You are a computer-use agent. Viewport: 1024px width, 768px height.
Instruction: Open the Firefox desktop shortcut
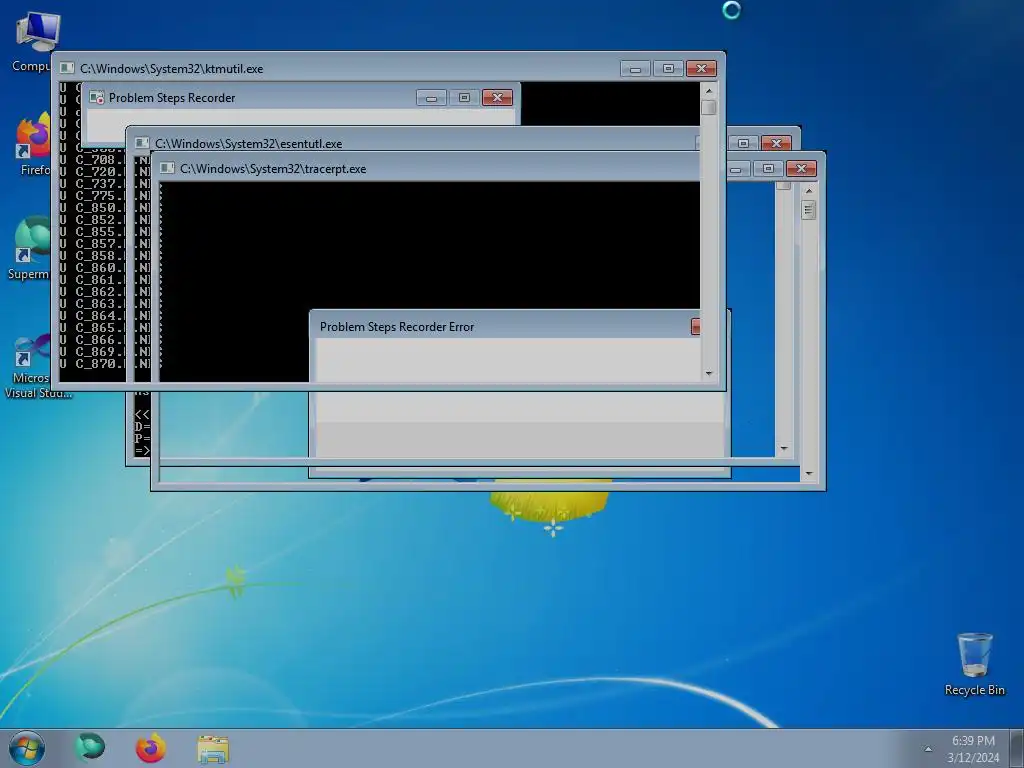(x=34, y=144)
